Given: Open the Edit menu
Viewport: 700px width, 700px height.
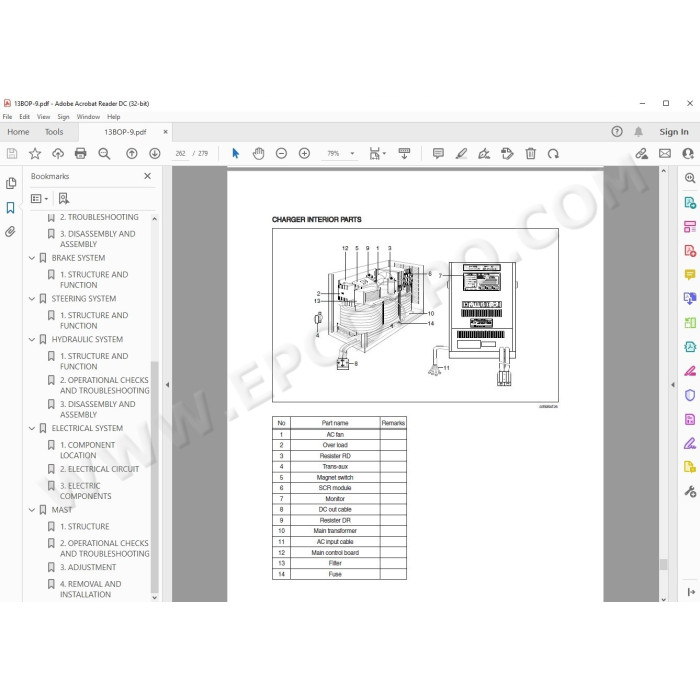Looking at the screenshot, I should point(25,117).
